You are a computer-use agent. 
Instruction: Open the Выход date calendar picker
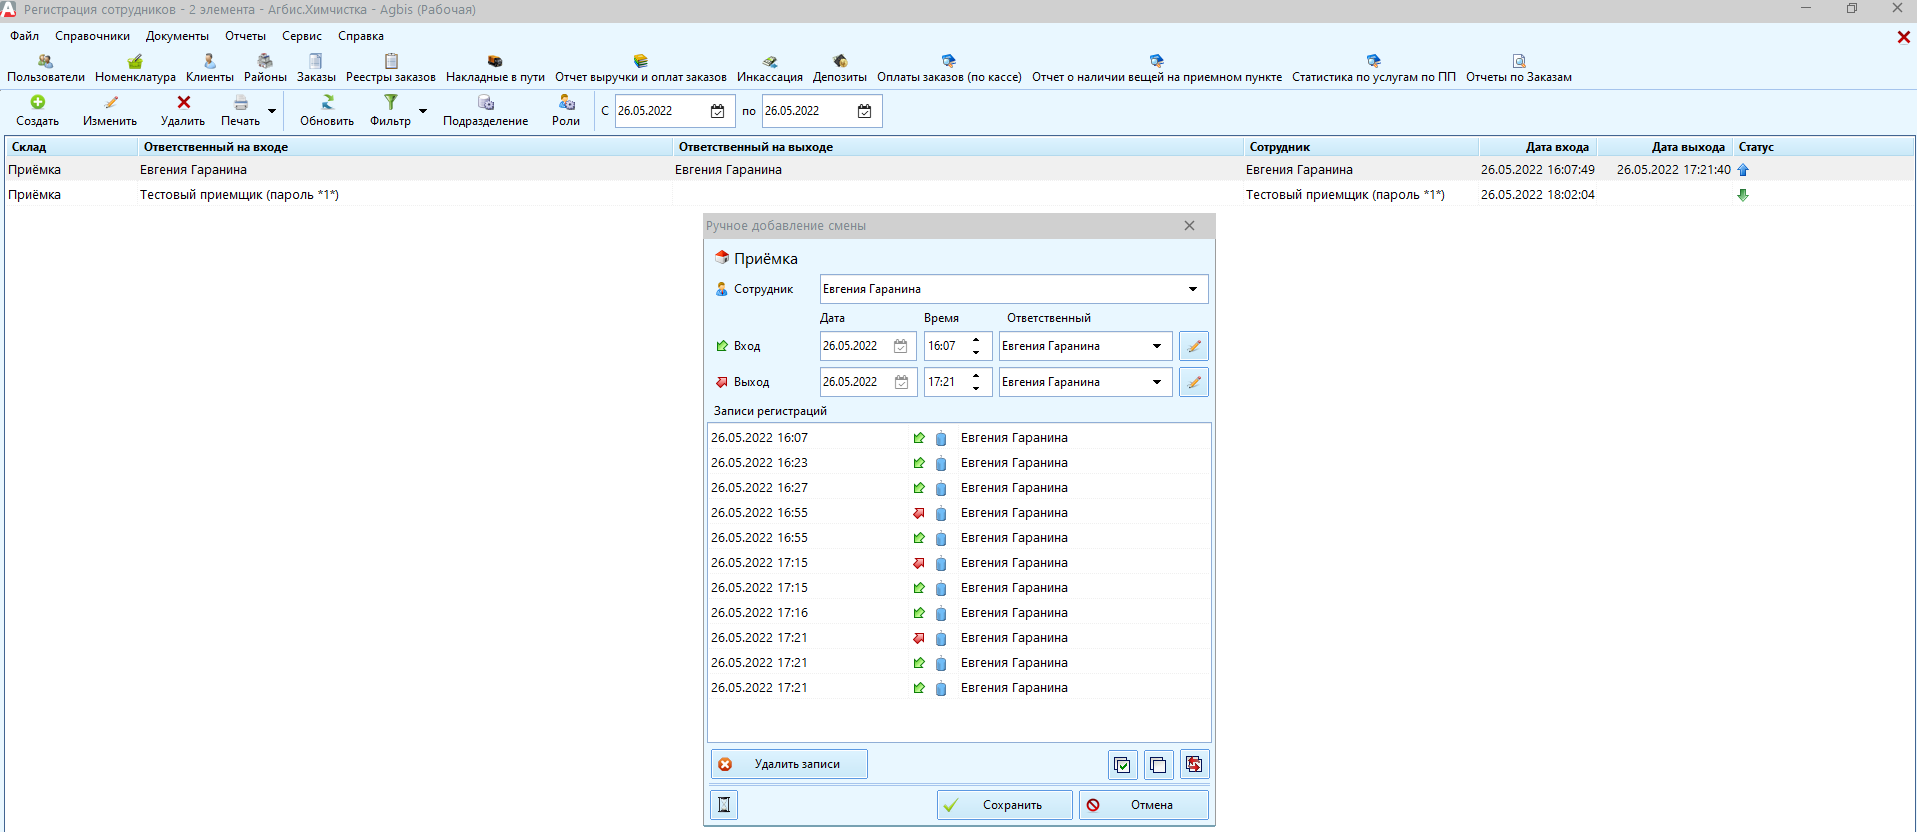coord(901,382)
